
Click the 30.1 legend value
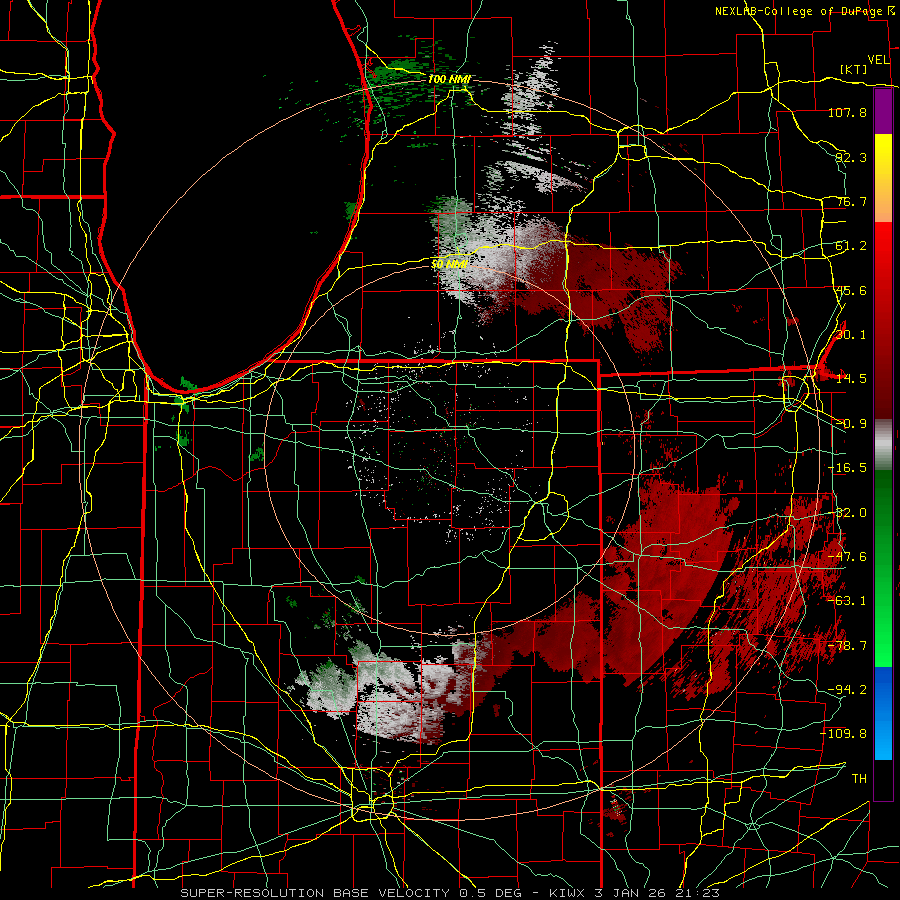click(x=851, y=335)
